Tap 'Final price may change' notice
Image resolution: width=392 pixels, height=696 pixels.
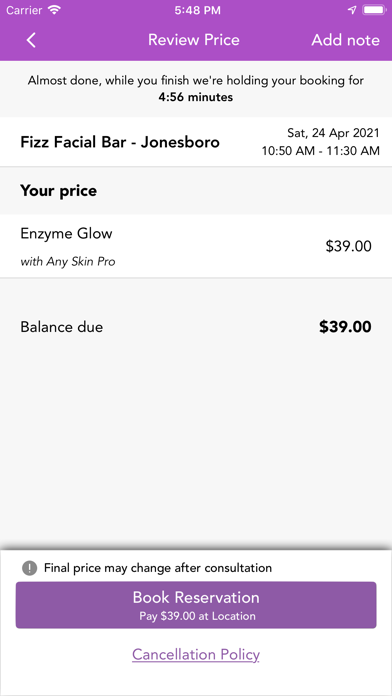click(158, 568)
